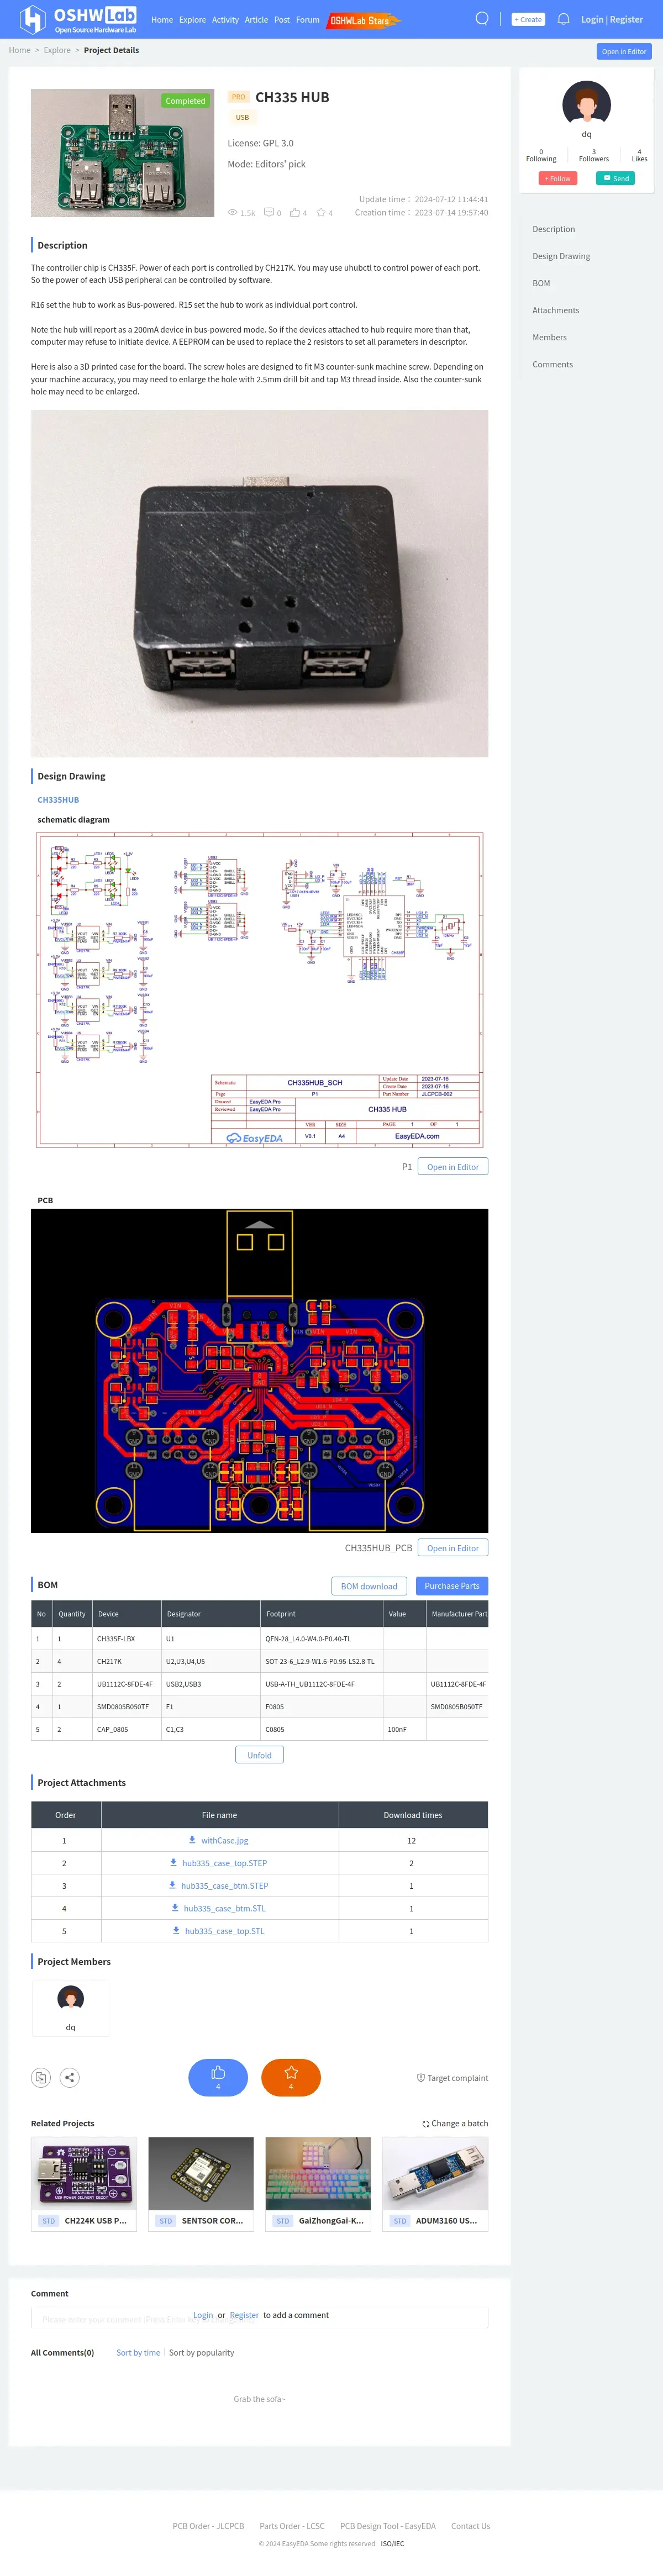Click the project cover board photo
The image size is (663, 2576).
coord(122,153)
